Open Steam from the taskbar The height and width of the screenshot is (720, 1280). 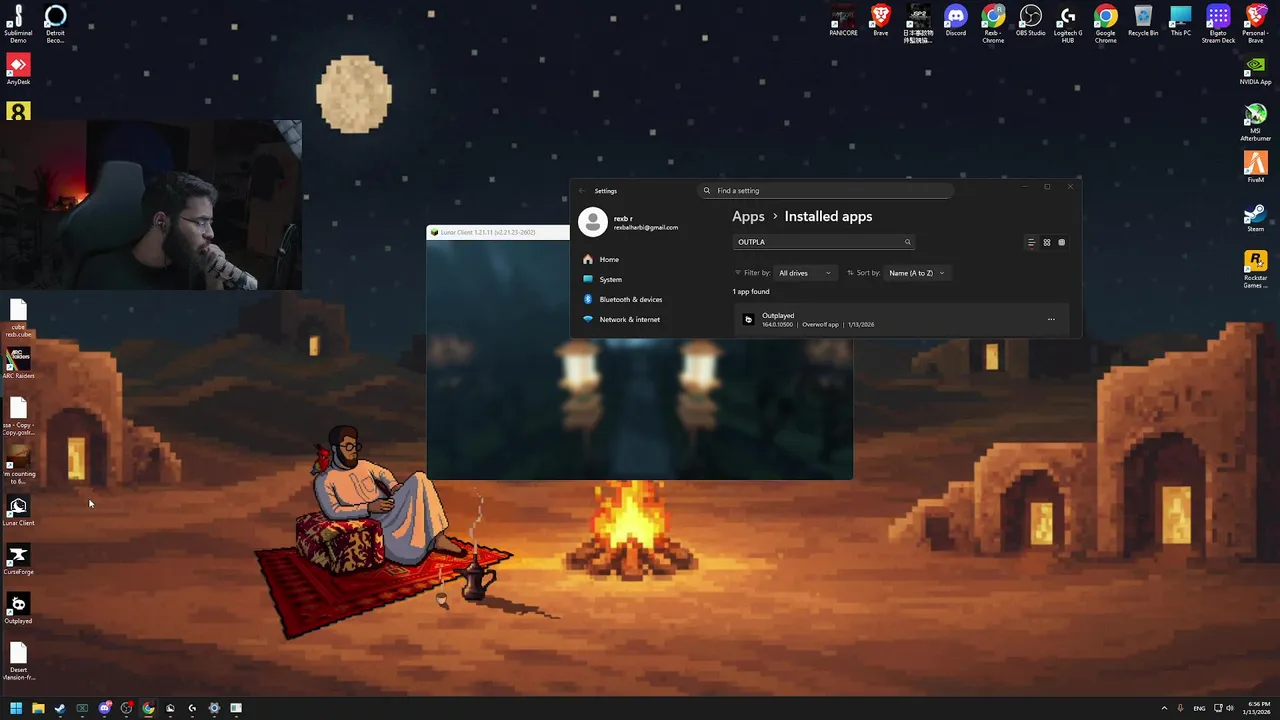tap(60, 708)
